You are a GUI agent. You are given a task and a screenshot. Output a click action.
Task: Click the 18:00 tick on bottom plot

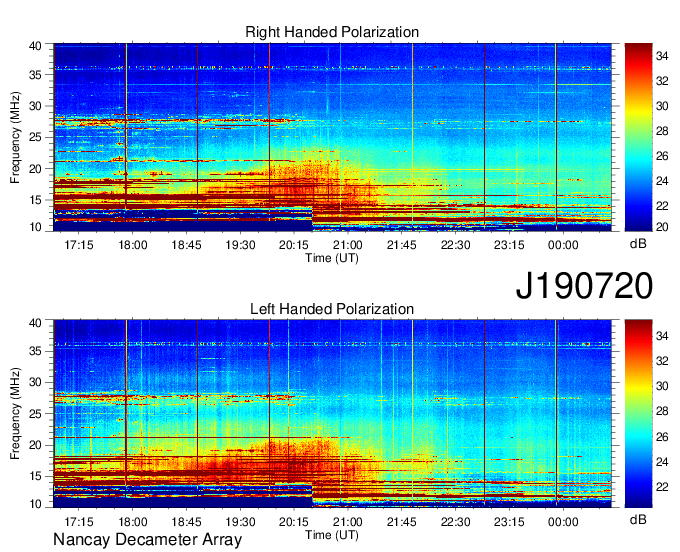[133, 522]
